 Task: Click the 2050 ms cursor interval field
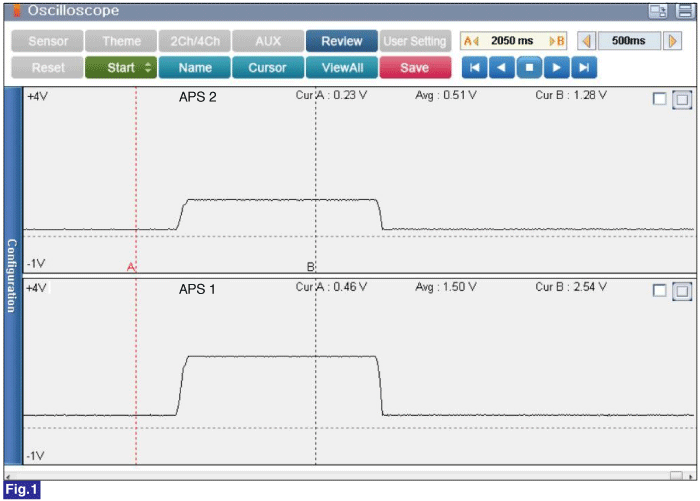(x=513, y=41)
